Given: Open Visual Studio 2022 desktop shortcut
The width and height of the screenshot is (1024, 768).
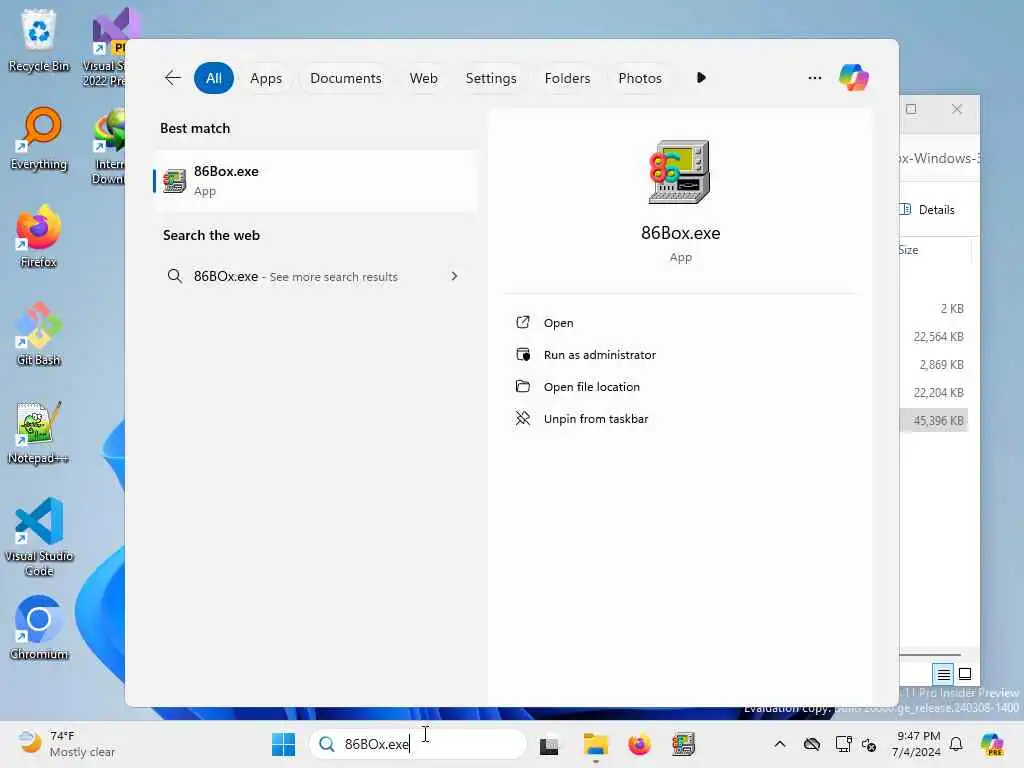Looking at the screenshot, I should 108,47.
